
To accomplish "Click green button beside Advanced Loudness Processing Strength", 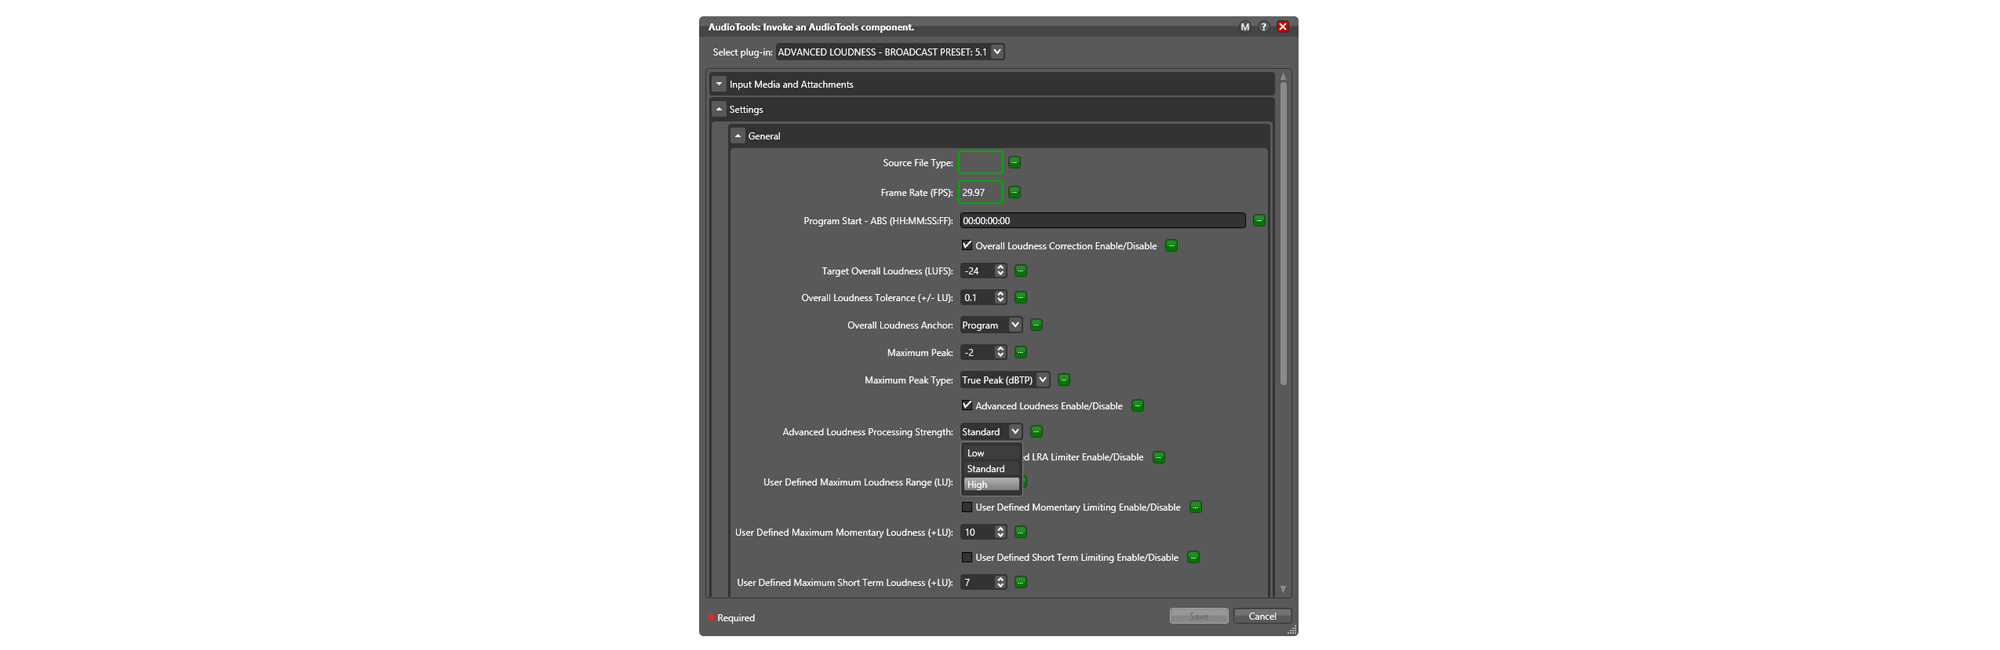I will [1036, 432].
